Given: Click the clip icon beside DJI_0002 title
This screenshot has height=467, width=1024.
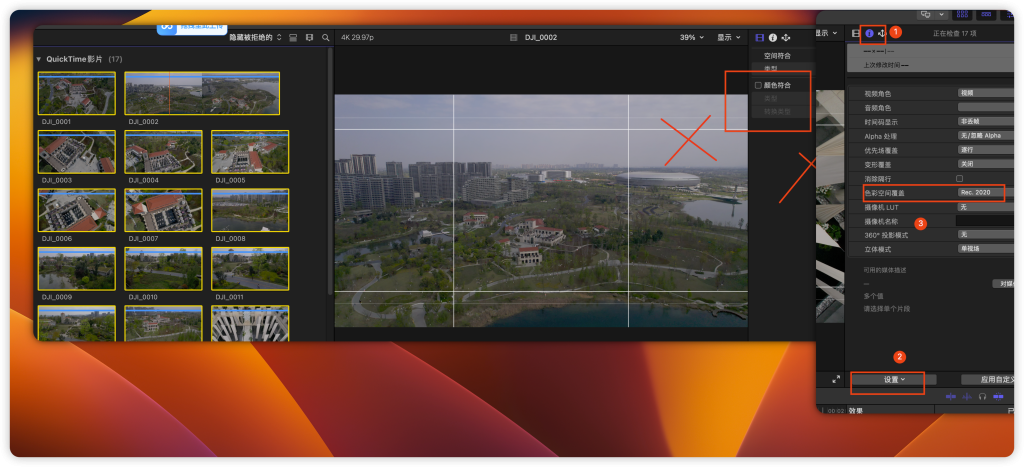Looking at the screenshot, I should pyautogui.click(x=514, y=38).
